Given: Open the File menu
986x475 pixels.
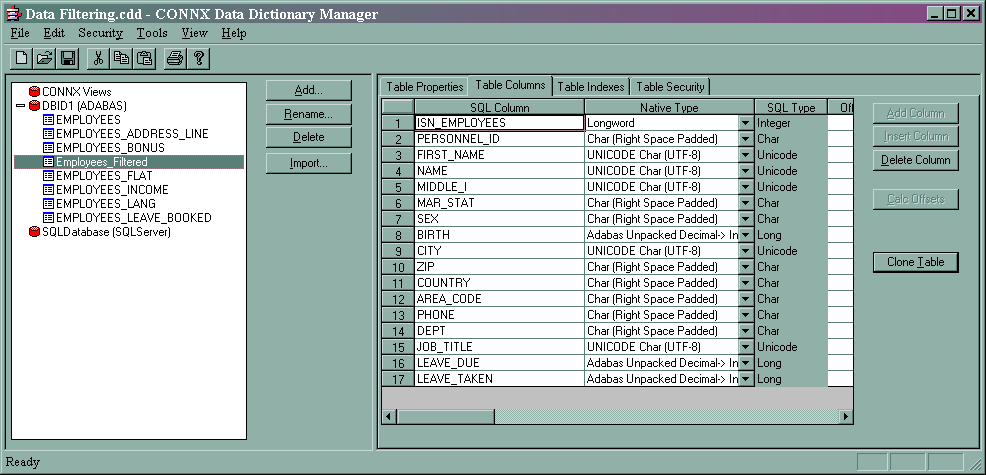Looking at the screenshot, I should (20, 33).
